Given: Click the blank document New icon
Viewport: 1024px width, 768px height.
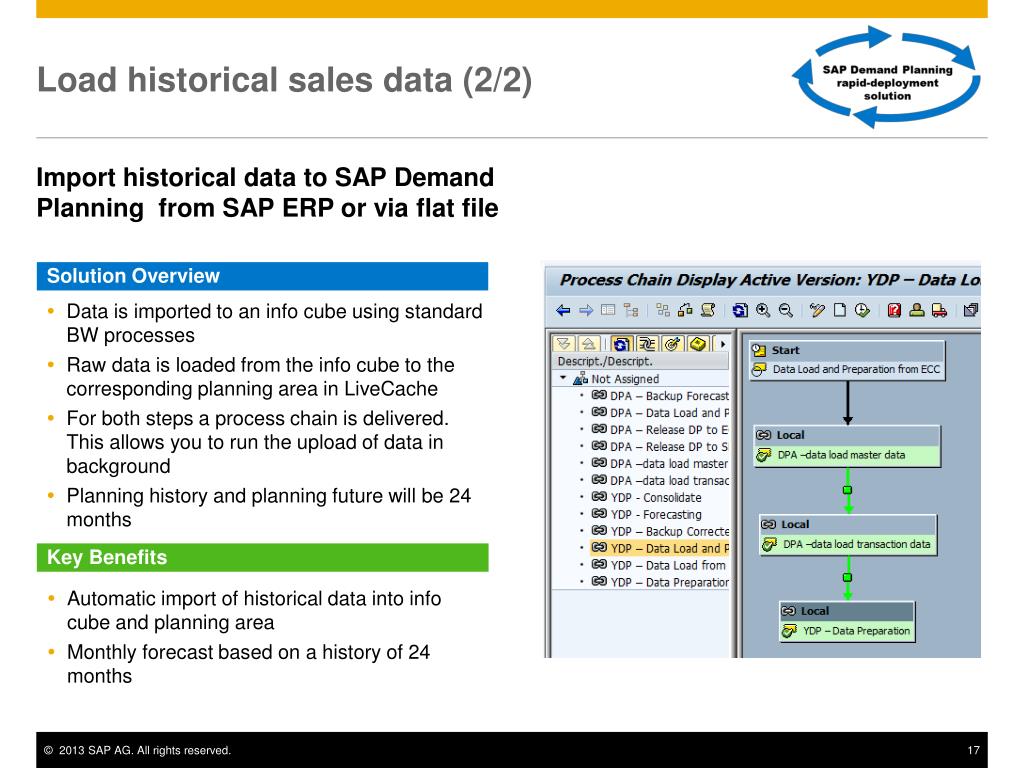Looking at the screenshot, I should tap(840, 310).
